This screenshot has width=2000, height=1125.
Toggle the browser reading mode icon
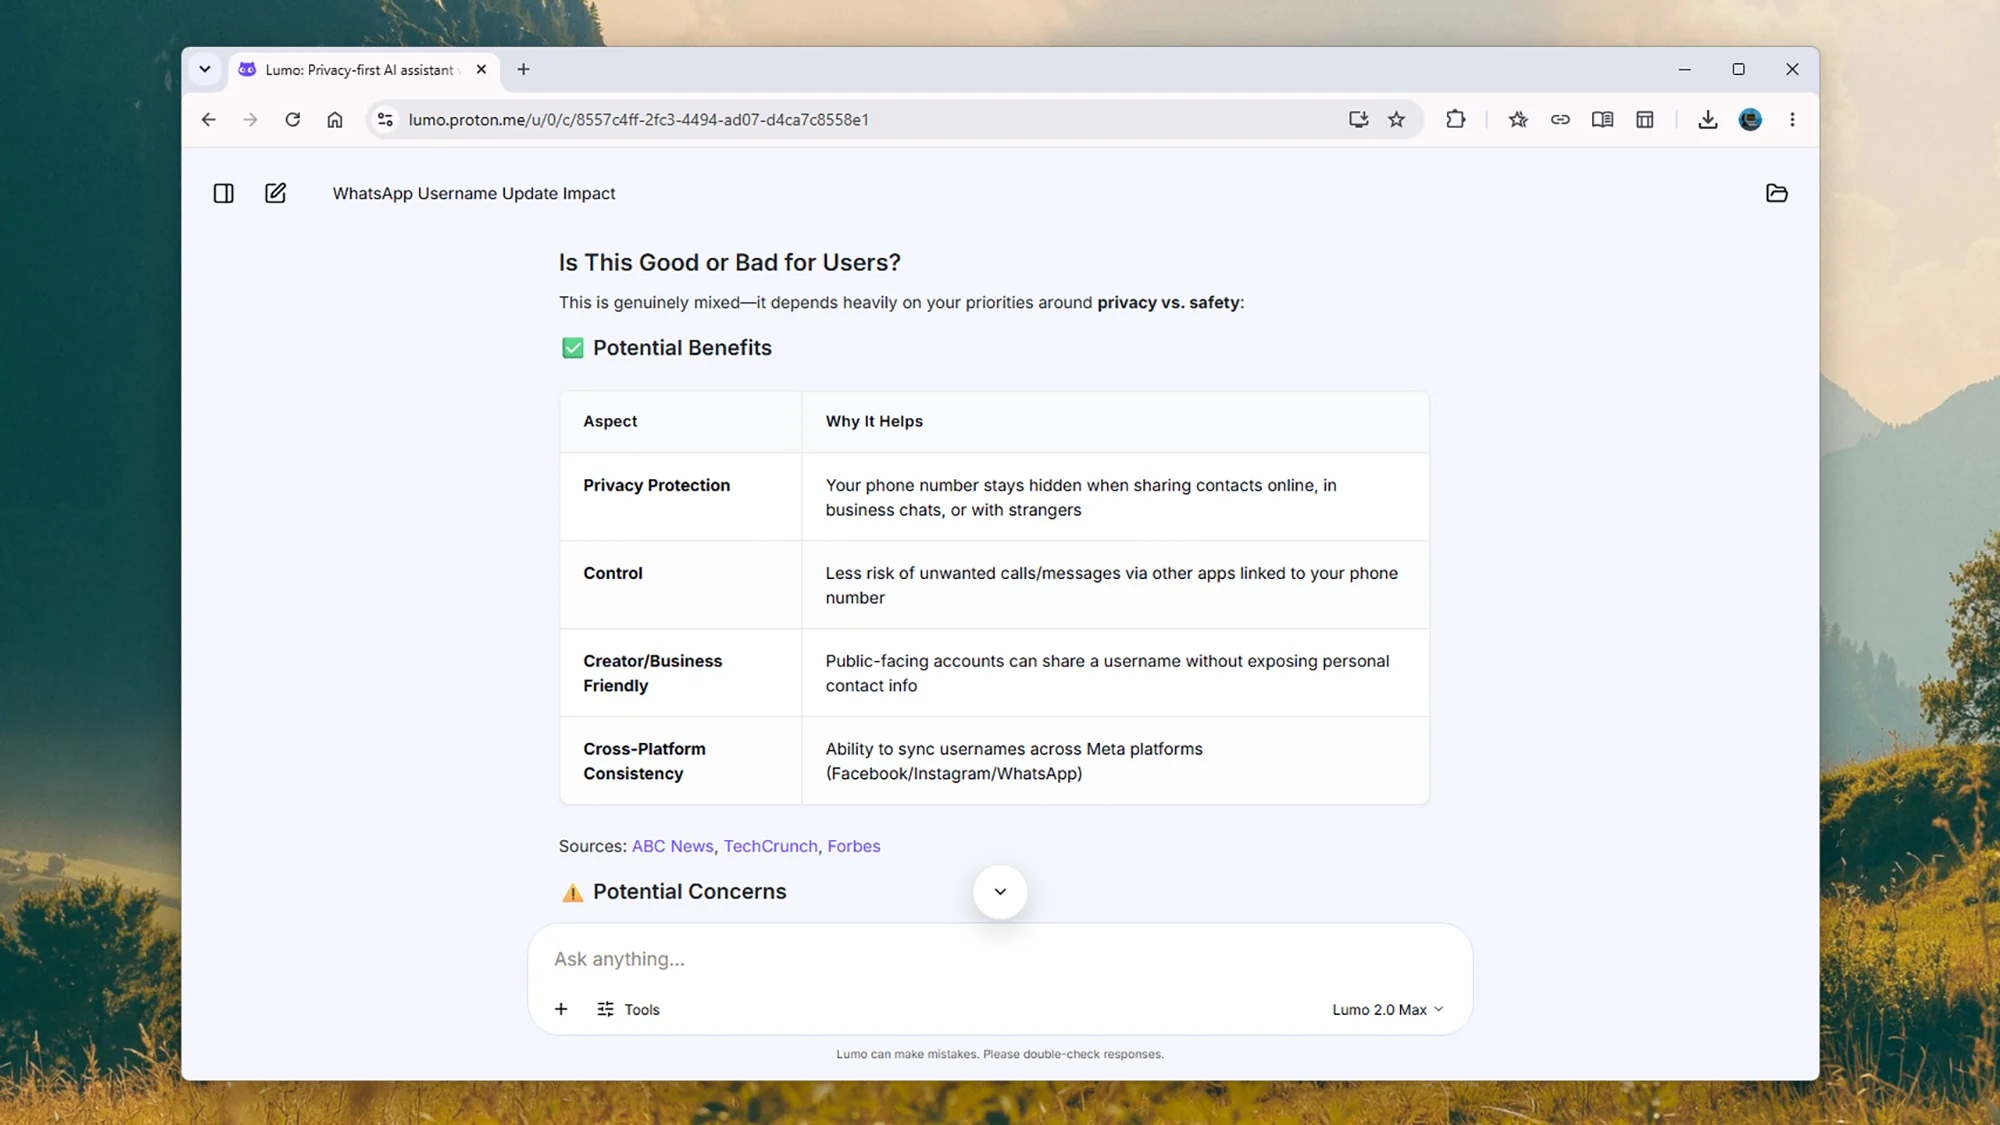(x=1602, y=119)
